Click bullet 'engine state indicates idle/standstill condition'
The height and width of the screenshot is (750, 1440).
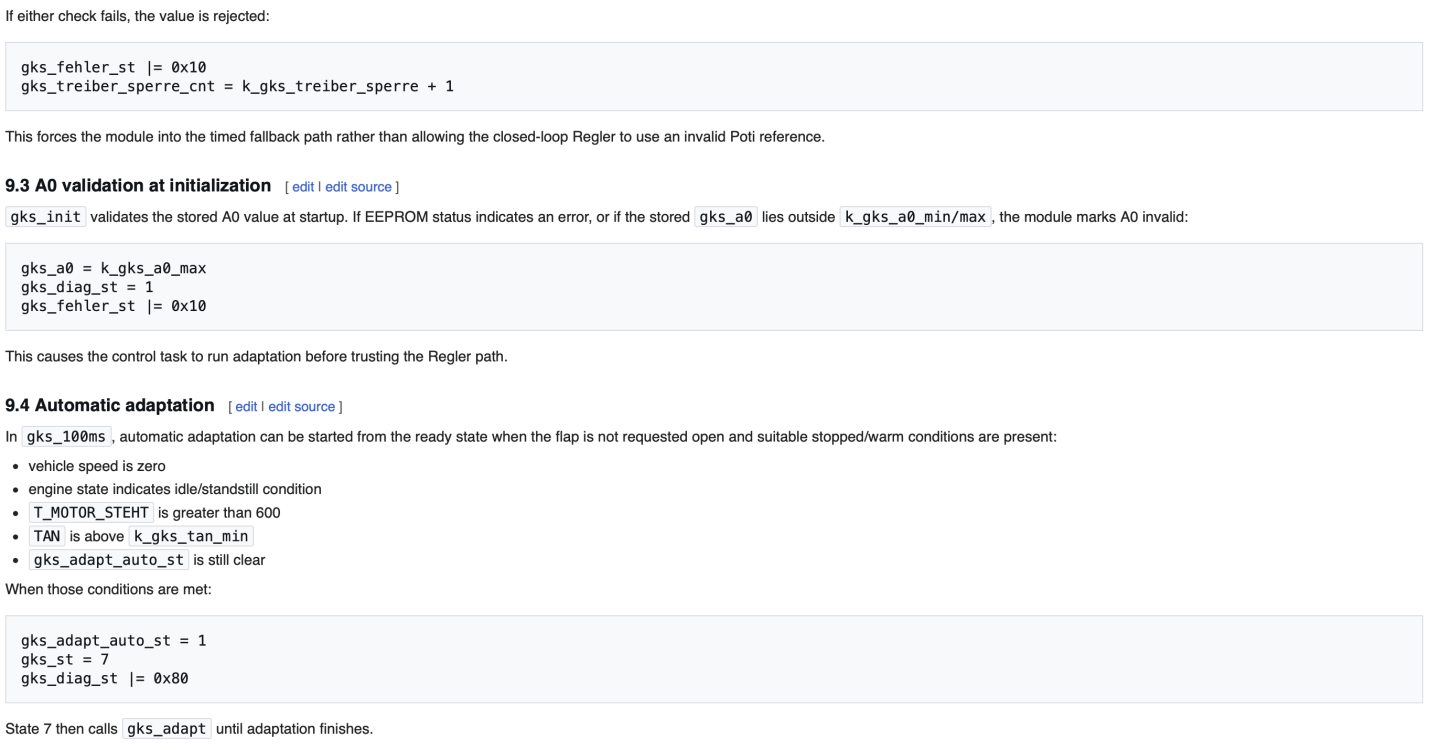[x=175, y=489]
